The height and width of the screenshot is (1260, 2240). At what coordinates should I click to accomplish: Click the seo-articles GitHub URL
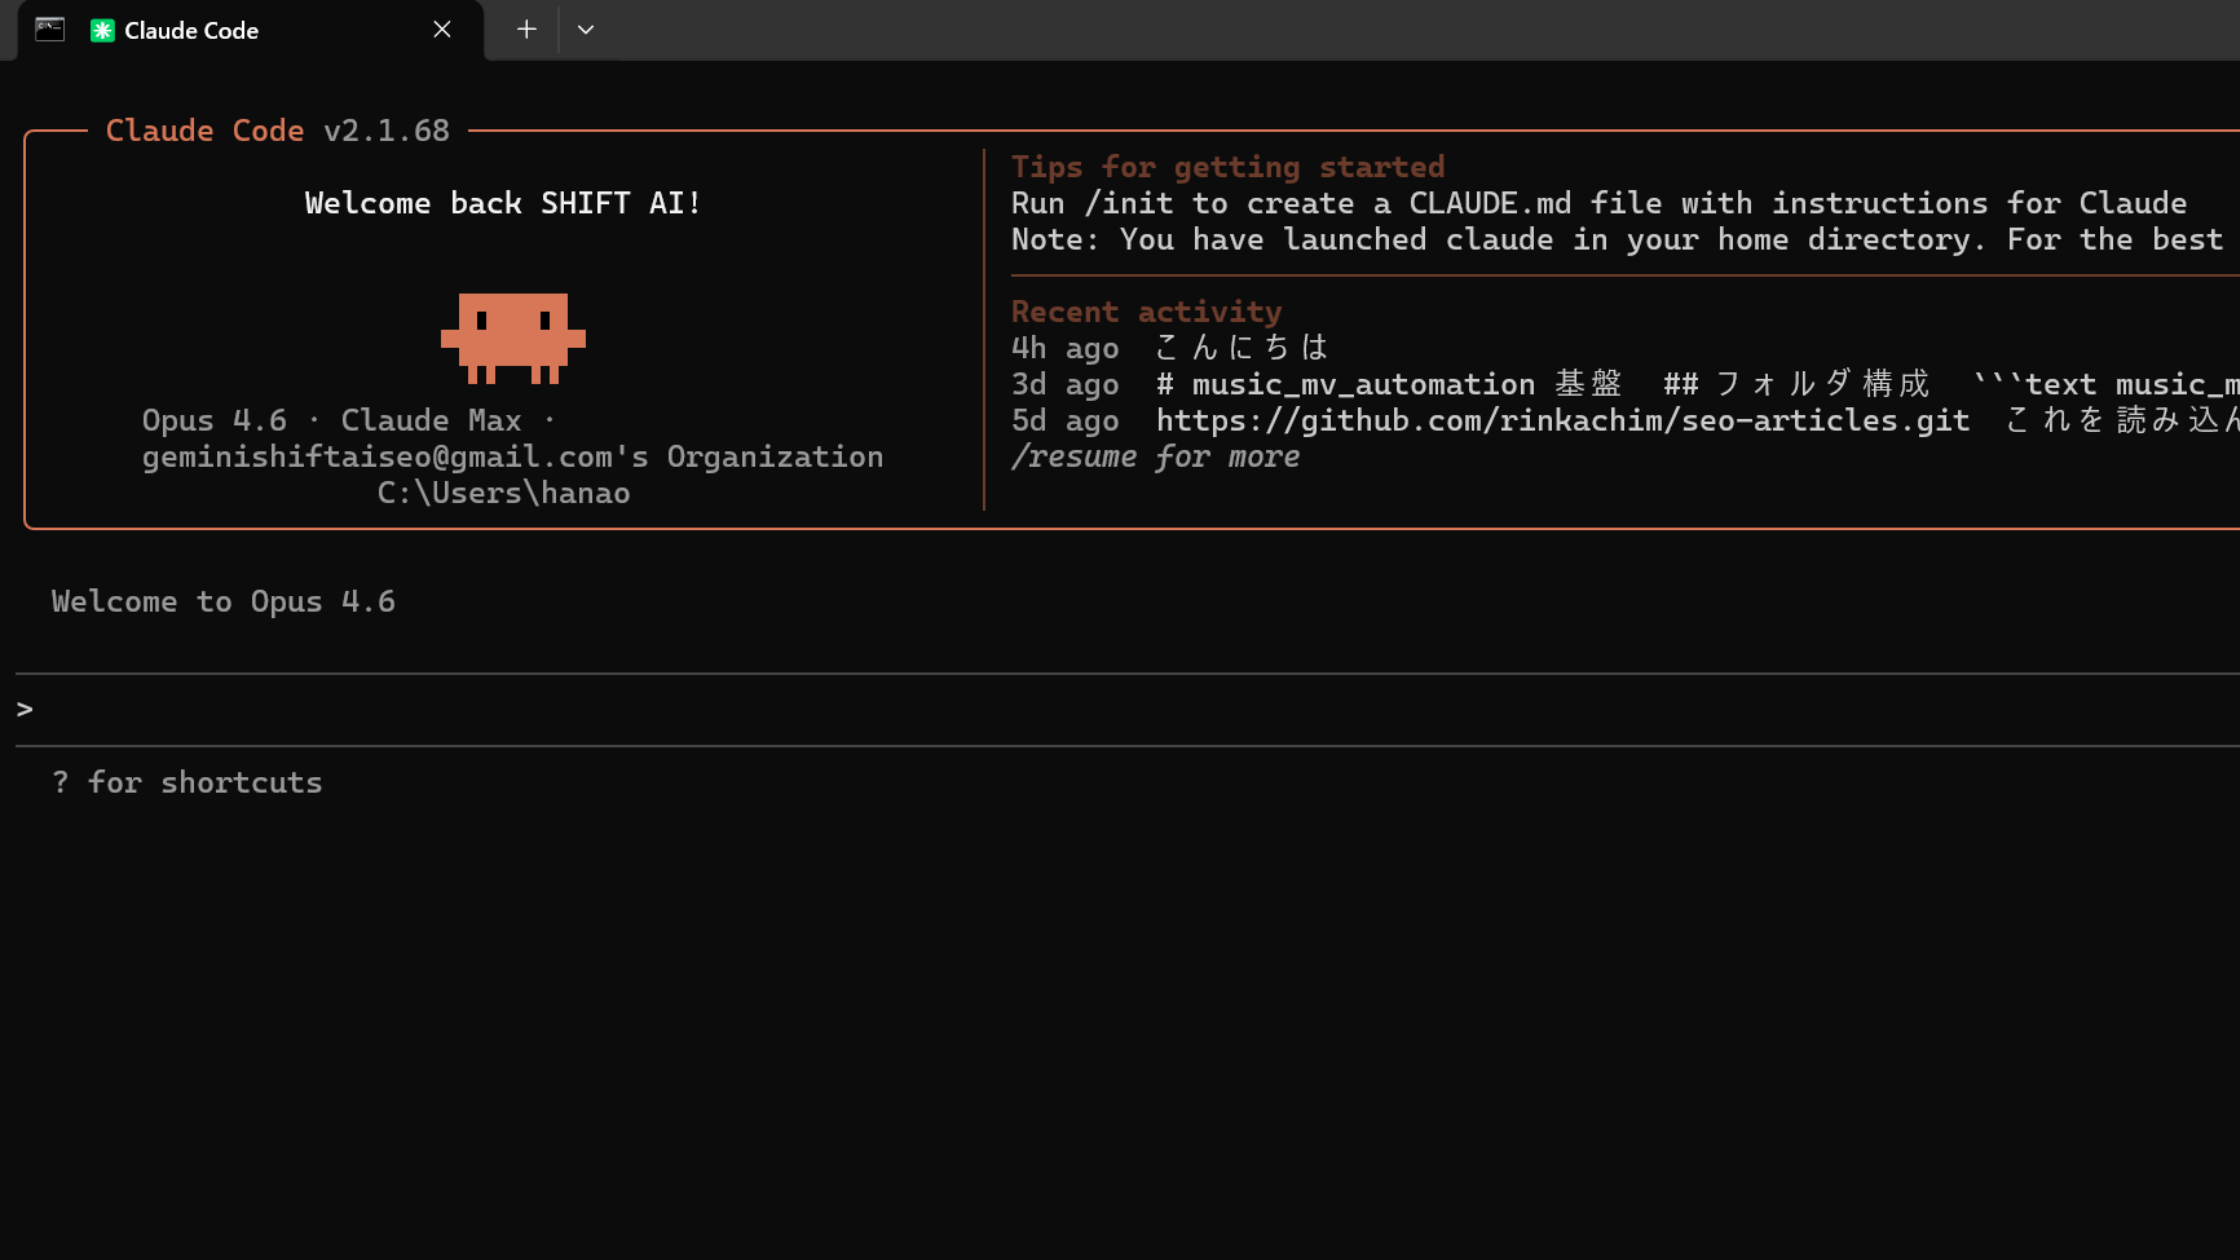point(1562,420)
